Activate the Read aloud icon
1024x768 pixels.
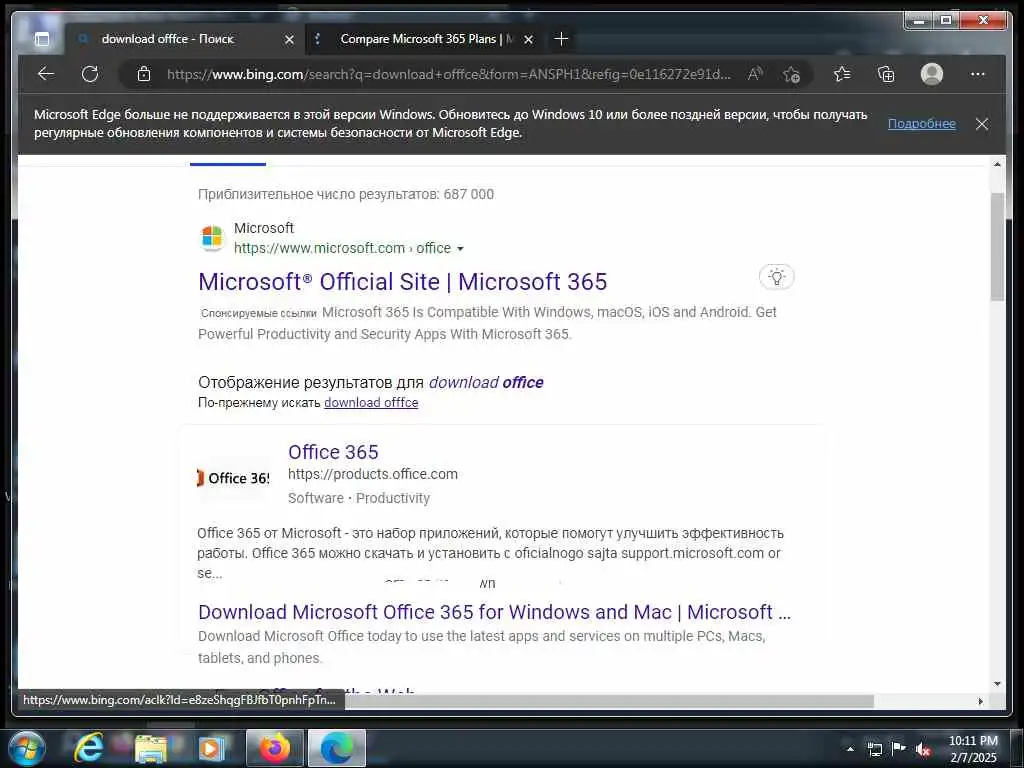tap(755, 74)
